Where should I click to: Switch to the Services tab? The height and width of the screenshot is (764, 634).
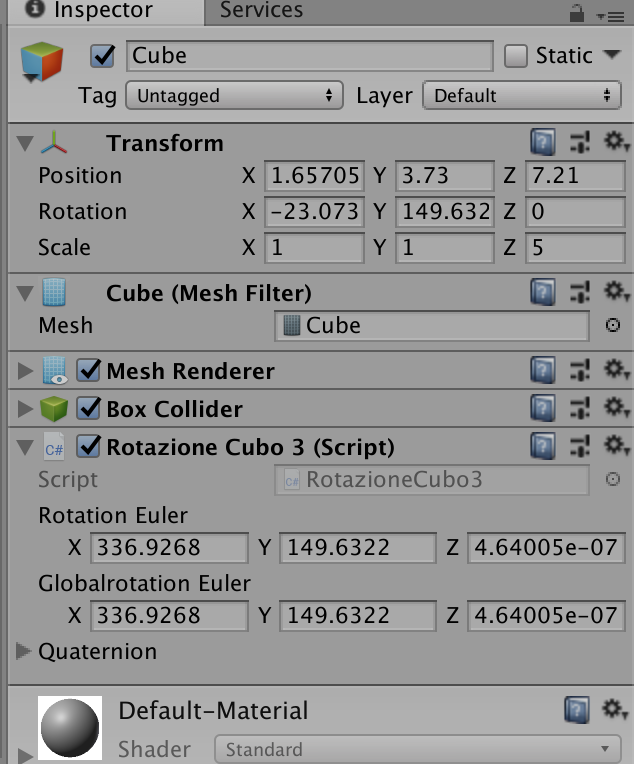[x=261, y=11]
